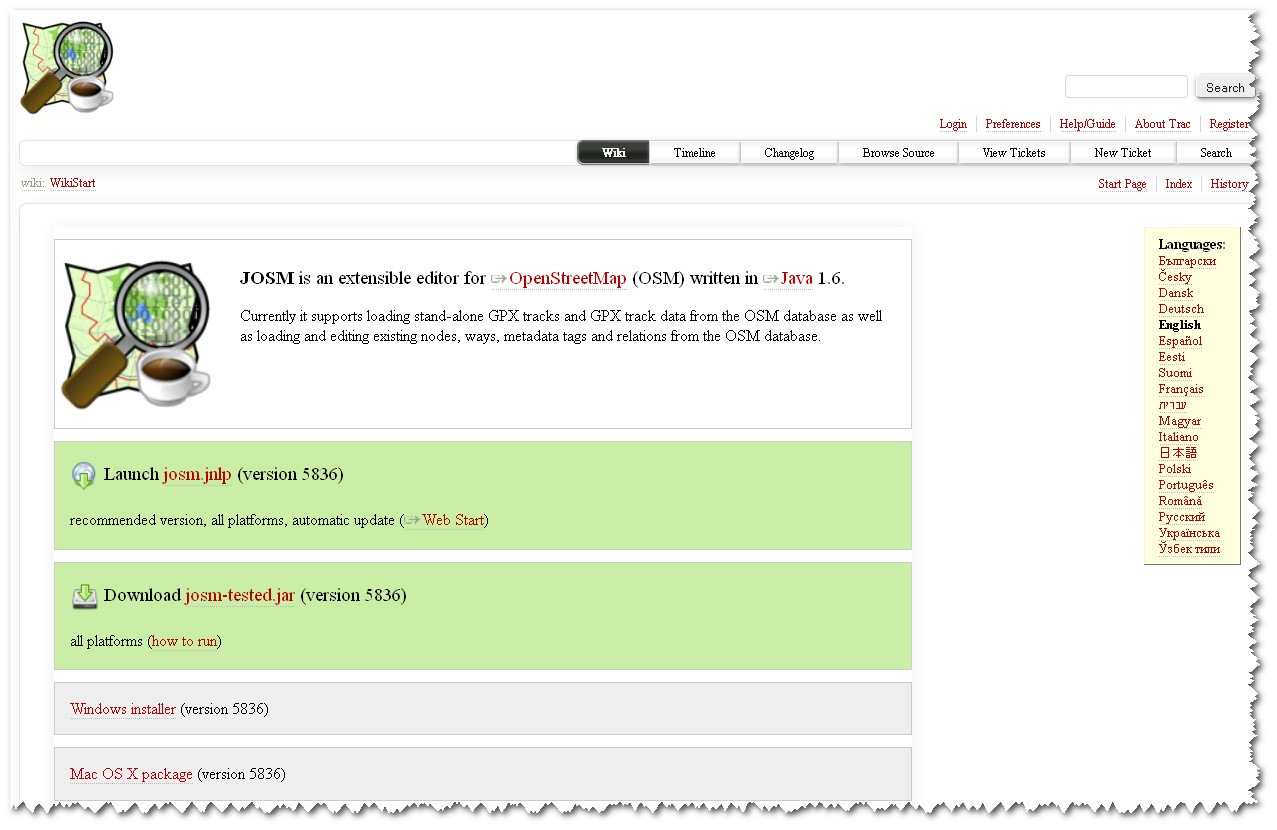Select the Wiki tab

tap(614, 153)
